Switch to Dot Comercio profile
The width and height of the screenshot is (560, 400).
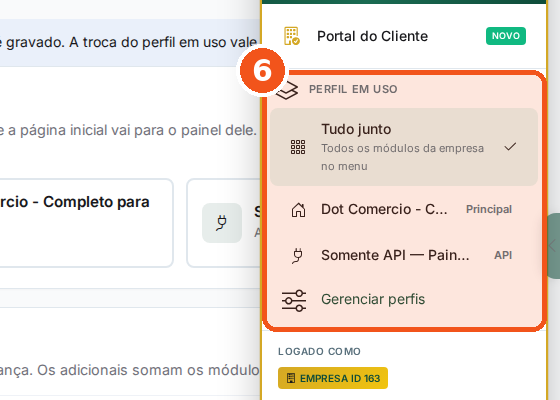(x=404, y=209)
